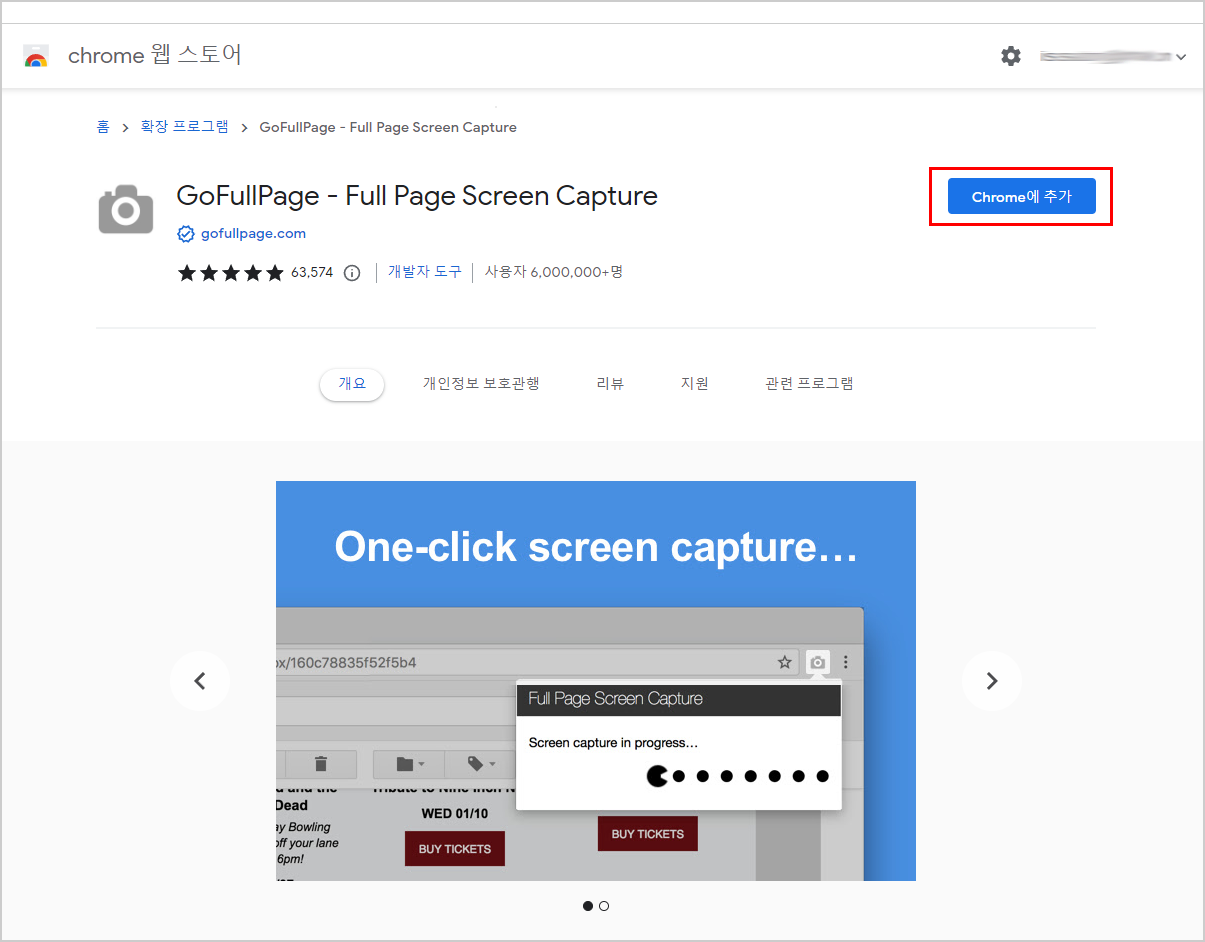This screenshot has height=942, width=1205.
Task: Click the five-star rating
Action: (x=231, y=272)
